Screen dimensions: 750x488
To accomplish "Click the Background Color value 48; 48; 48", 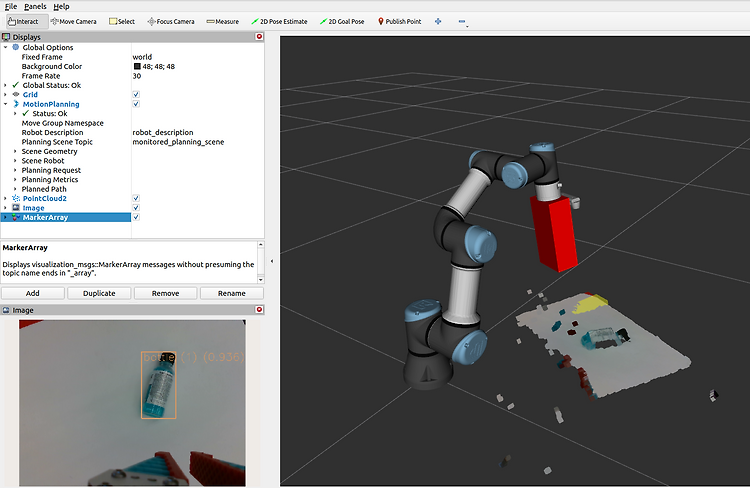I will coord(158,67).
